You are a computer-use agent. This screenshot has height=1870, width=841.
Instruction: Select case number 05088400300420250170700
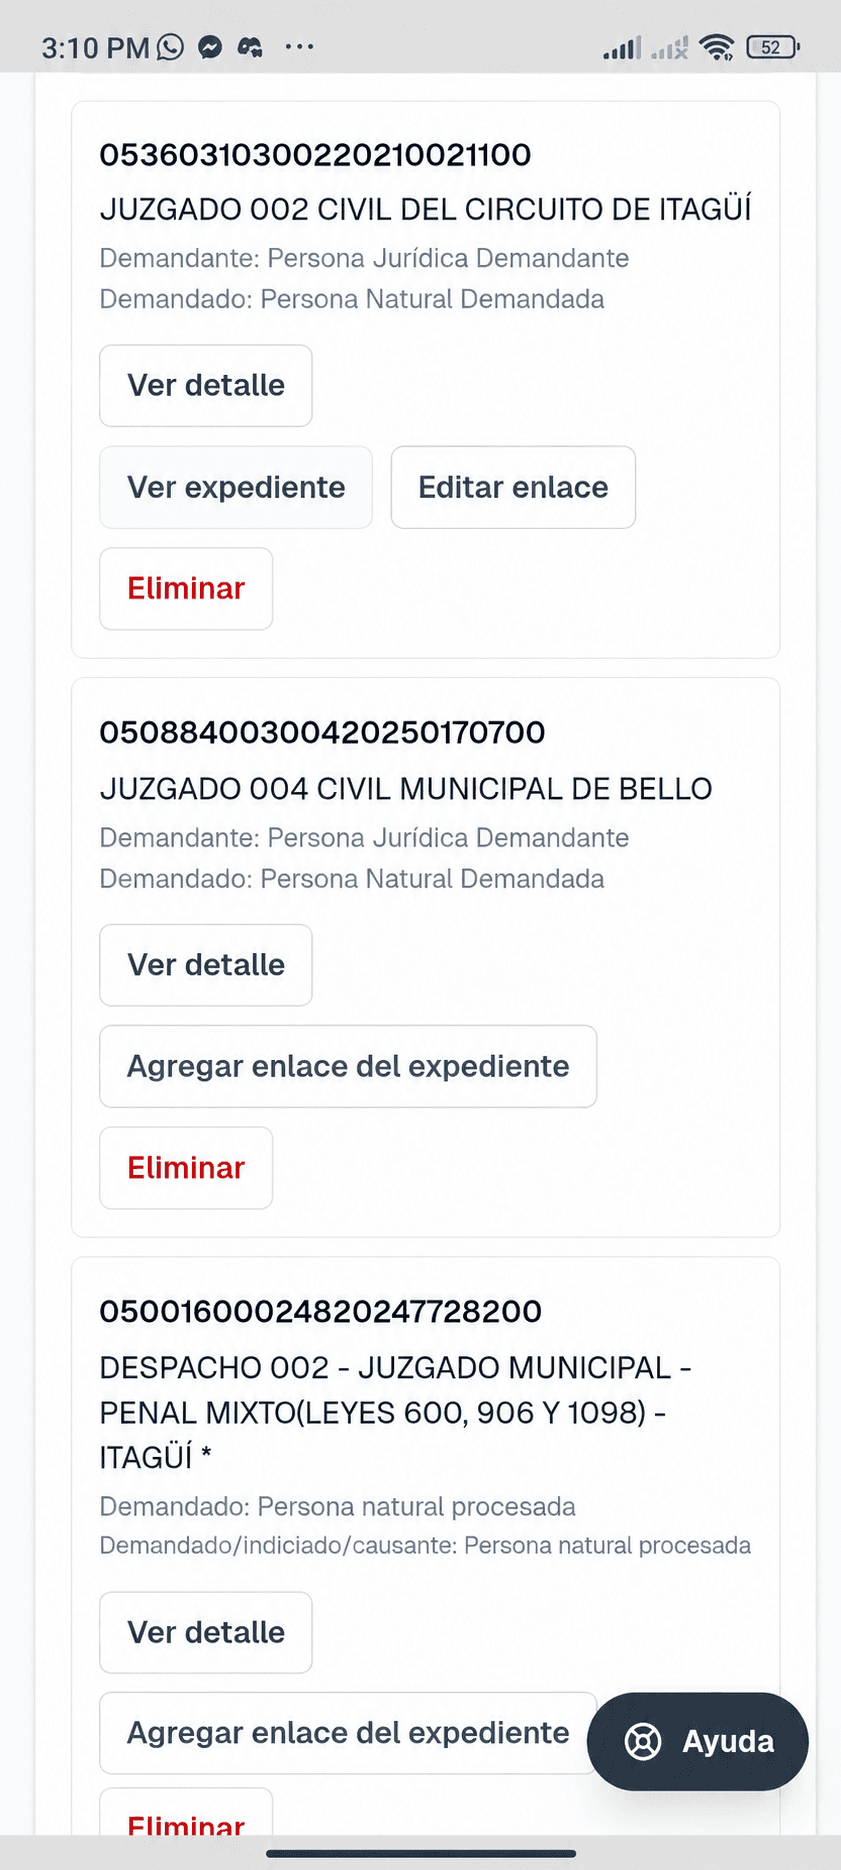click(x=322, y=732)
